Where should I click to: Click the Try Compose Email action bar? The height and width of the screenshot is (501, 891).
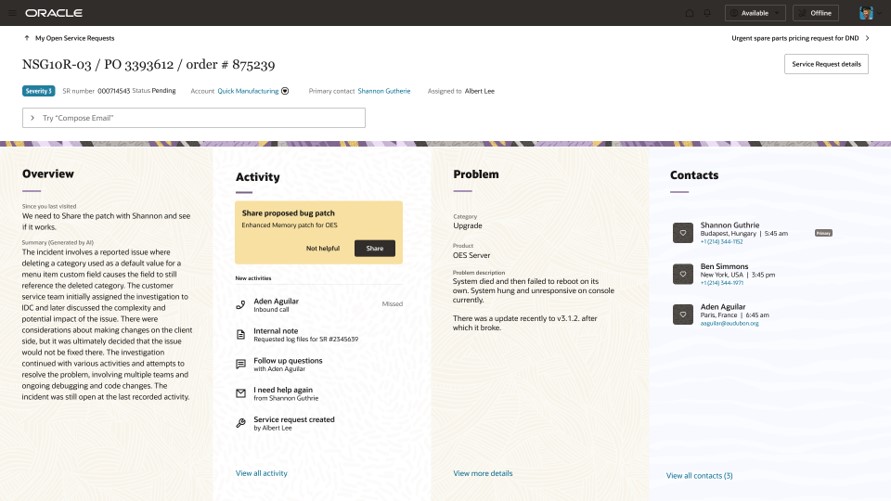point(194,118)
